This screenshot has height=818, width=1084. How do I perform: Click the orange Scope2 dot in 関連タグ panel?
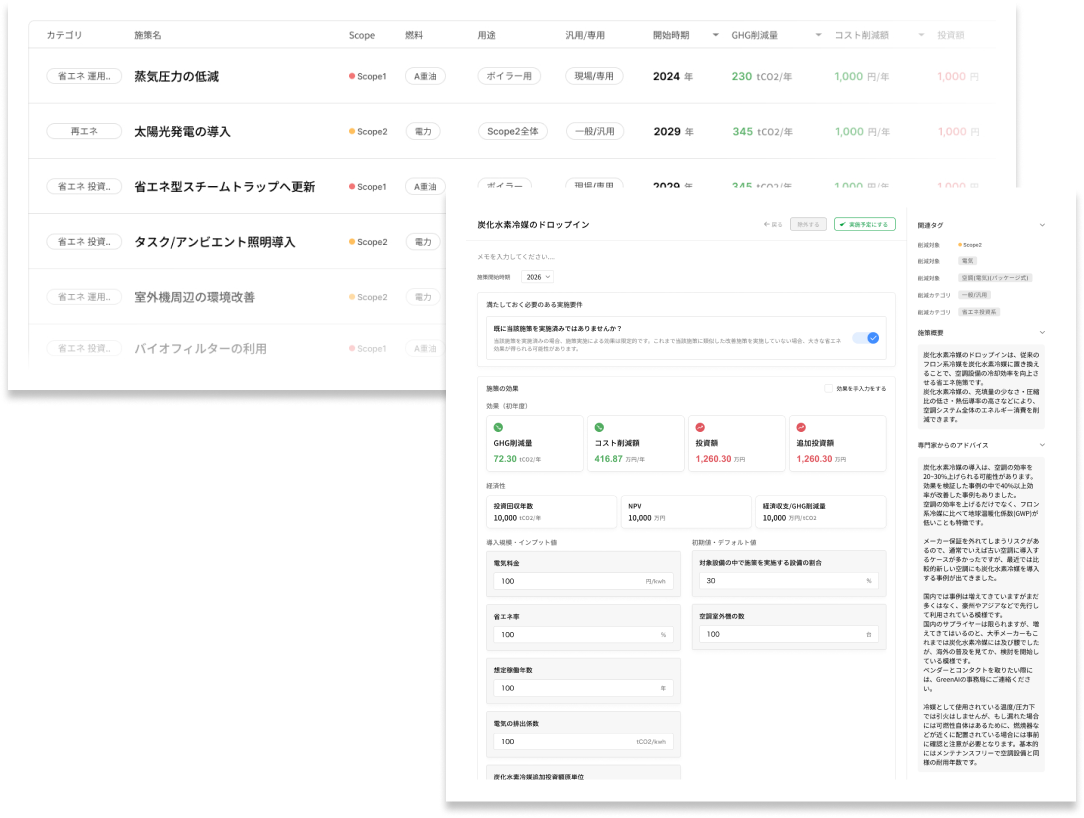[x=960, y=245]
